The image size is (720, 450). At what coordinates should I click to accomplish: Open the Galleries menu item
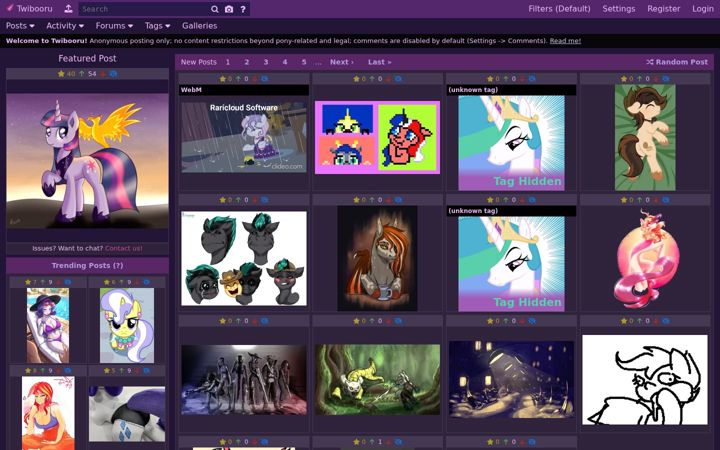pos(199,26)
